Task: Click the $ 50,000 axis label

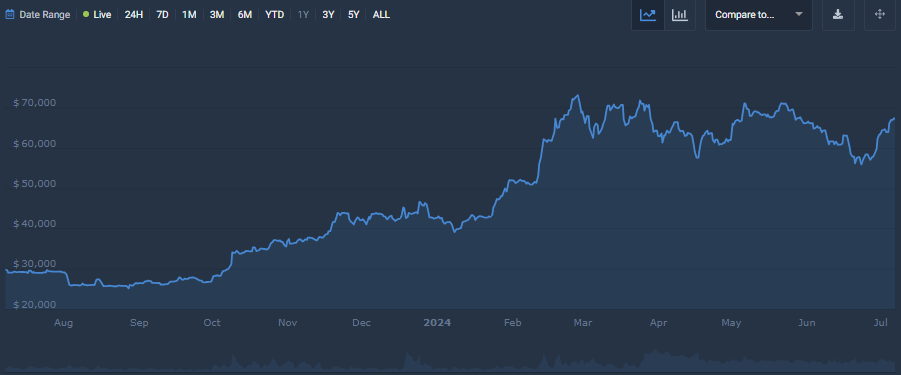Action: (35, 184)
